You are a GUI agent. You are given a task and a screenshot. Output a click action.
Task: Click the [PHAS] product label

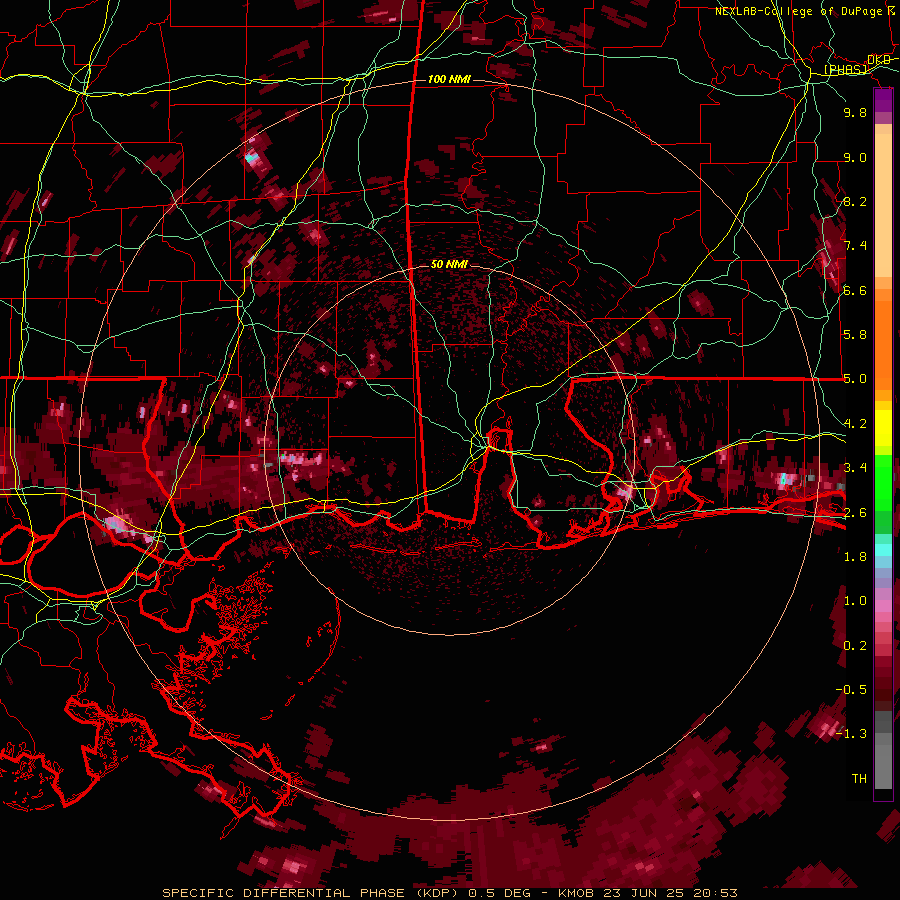click(845, 70)
